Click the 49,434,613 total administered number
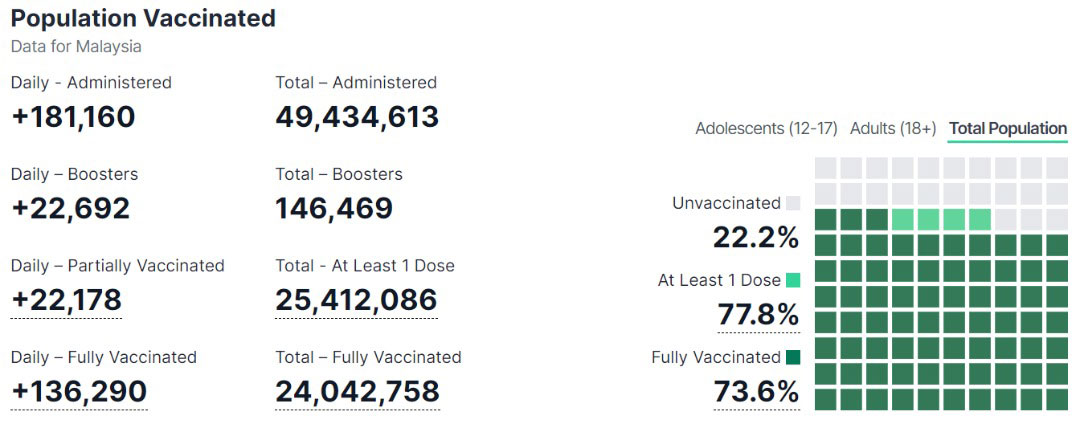This screenshot has width=1080, height=428. click(357, 117)
